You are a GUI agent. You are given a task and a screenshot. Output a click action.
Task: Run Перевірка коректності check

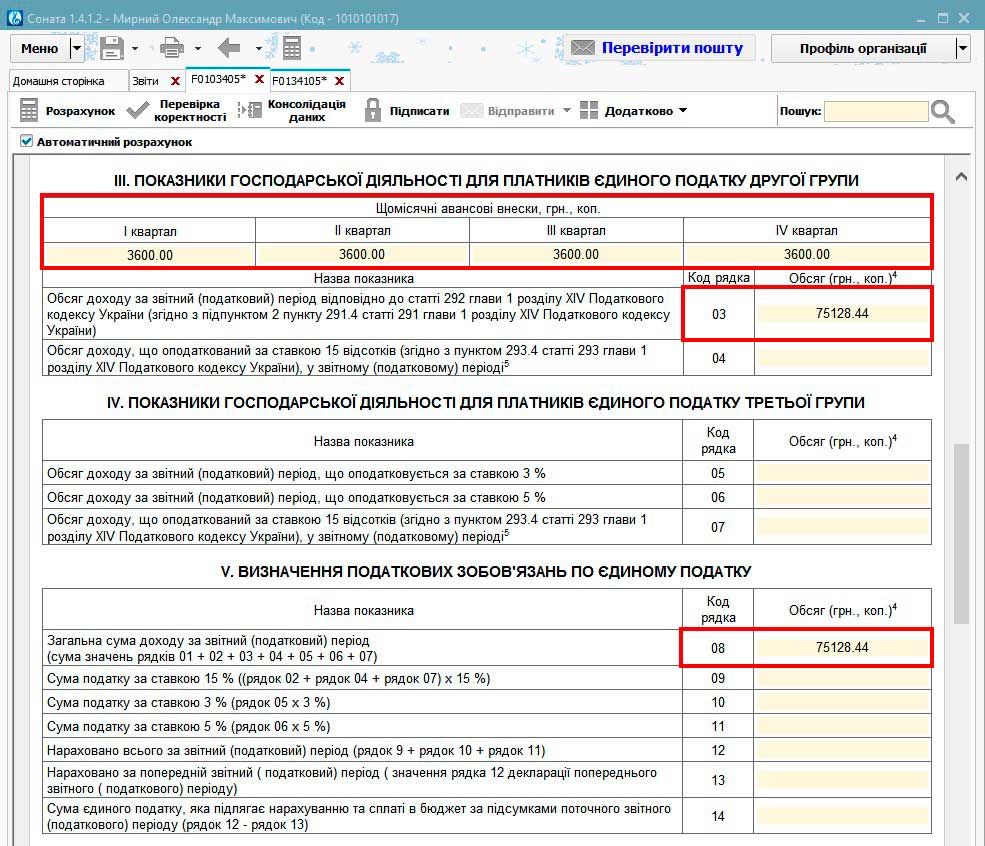[x=177, y=111]
